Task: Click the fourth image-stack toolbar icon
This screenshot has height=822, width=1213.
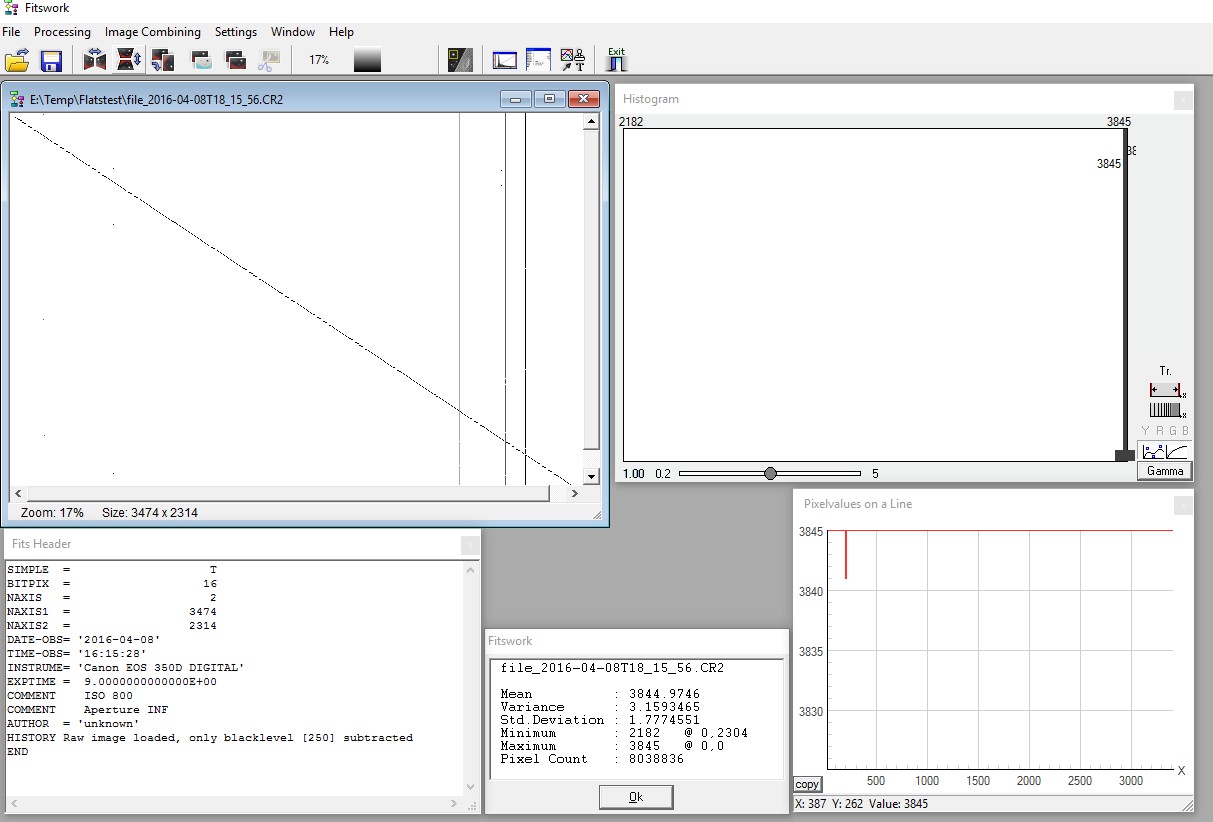Action: point(201,60)
